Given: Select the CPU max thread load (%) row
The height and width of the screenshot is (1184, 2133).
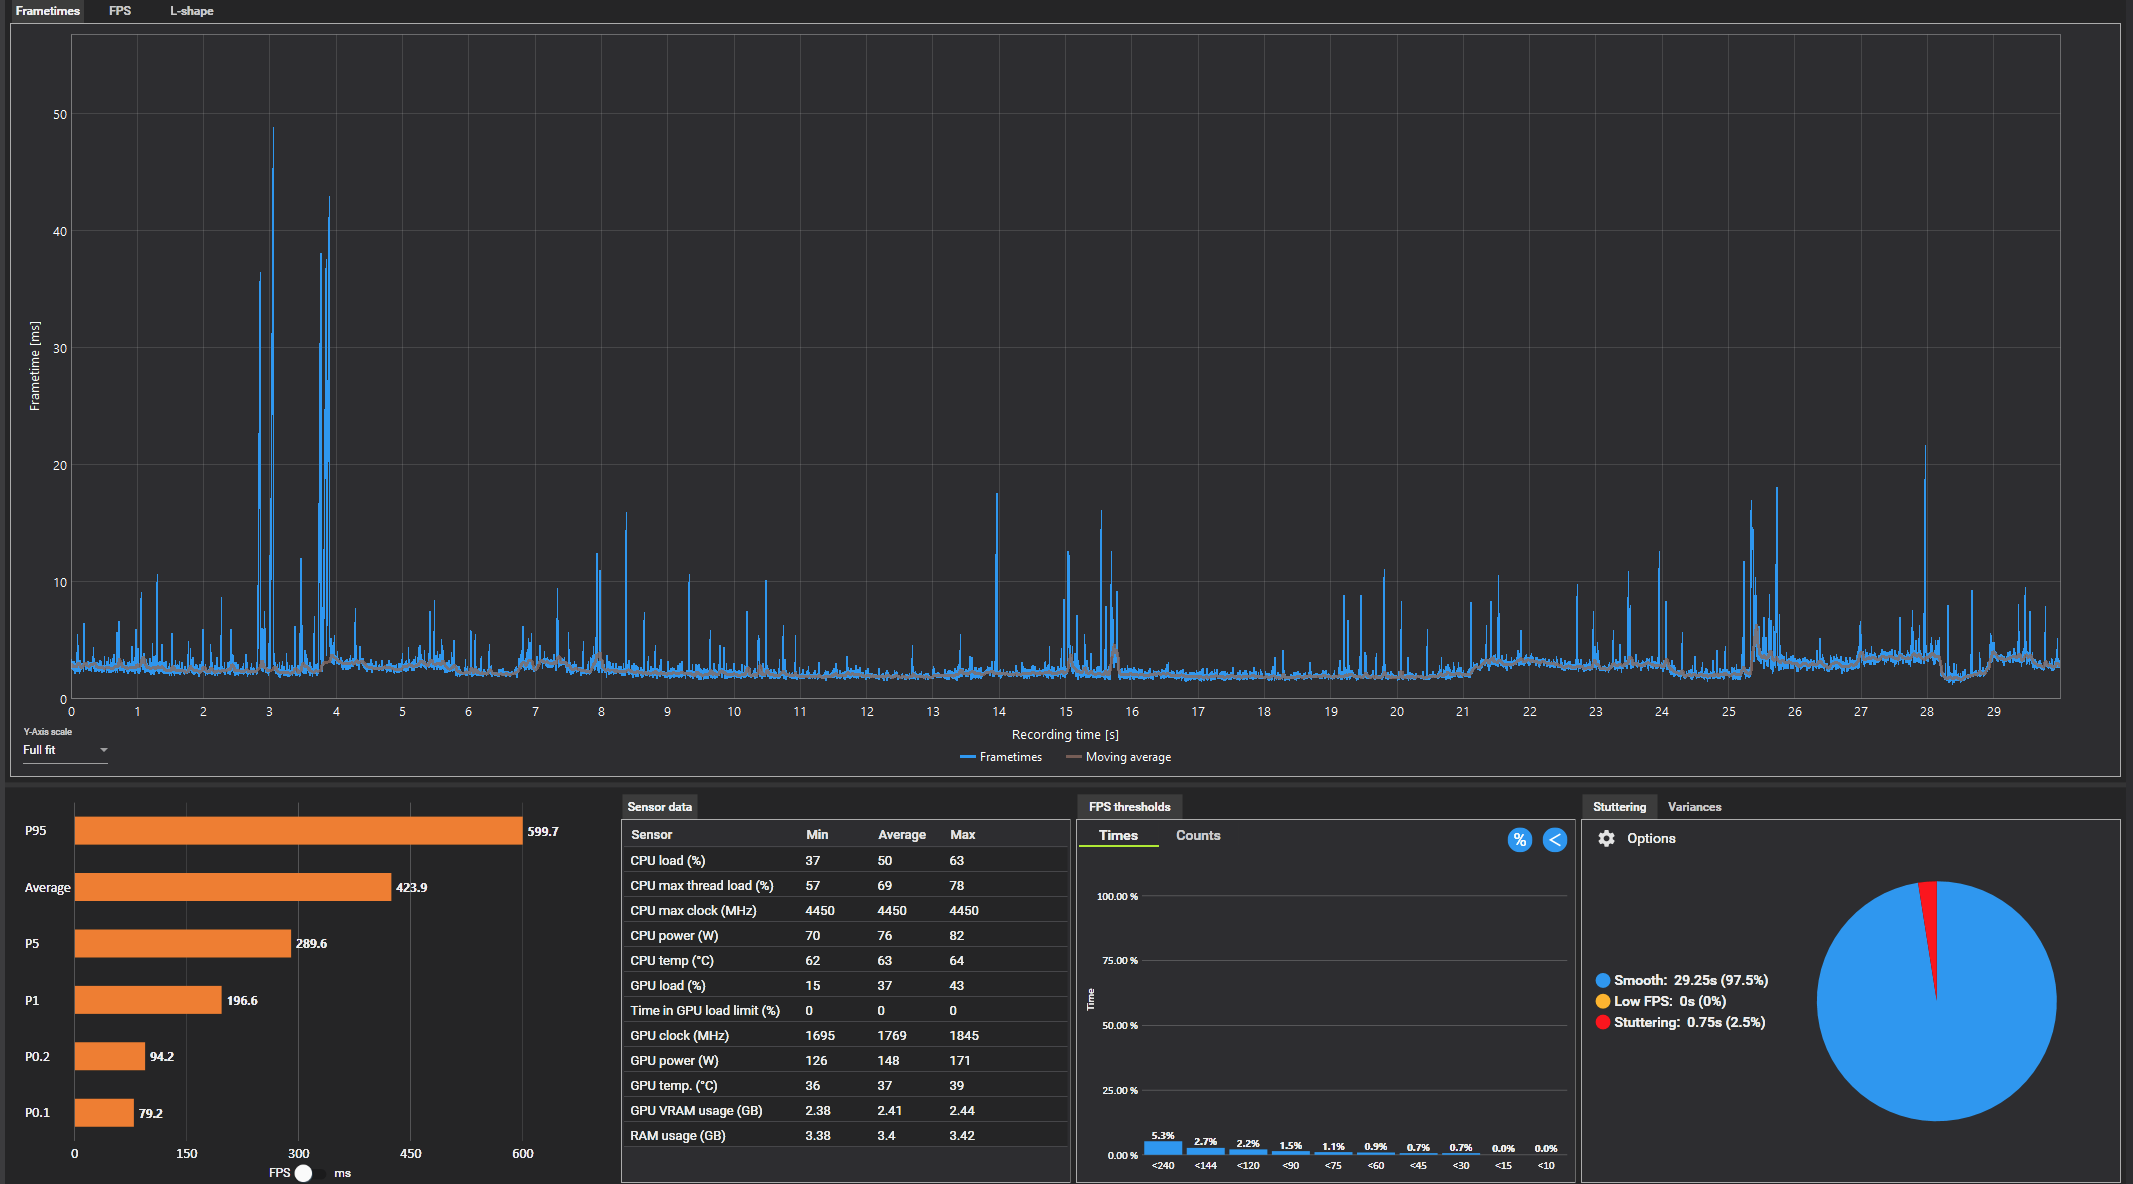Looking at the screenshot, I should 845,885.
